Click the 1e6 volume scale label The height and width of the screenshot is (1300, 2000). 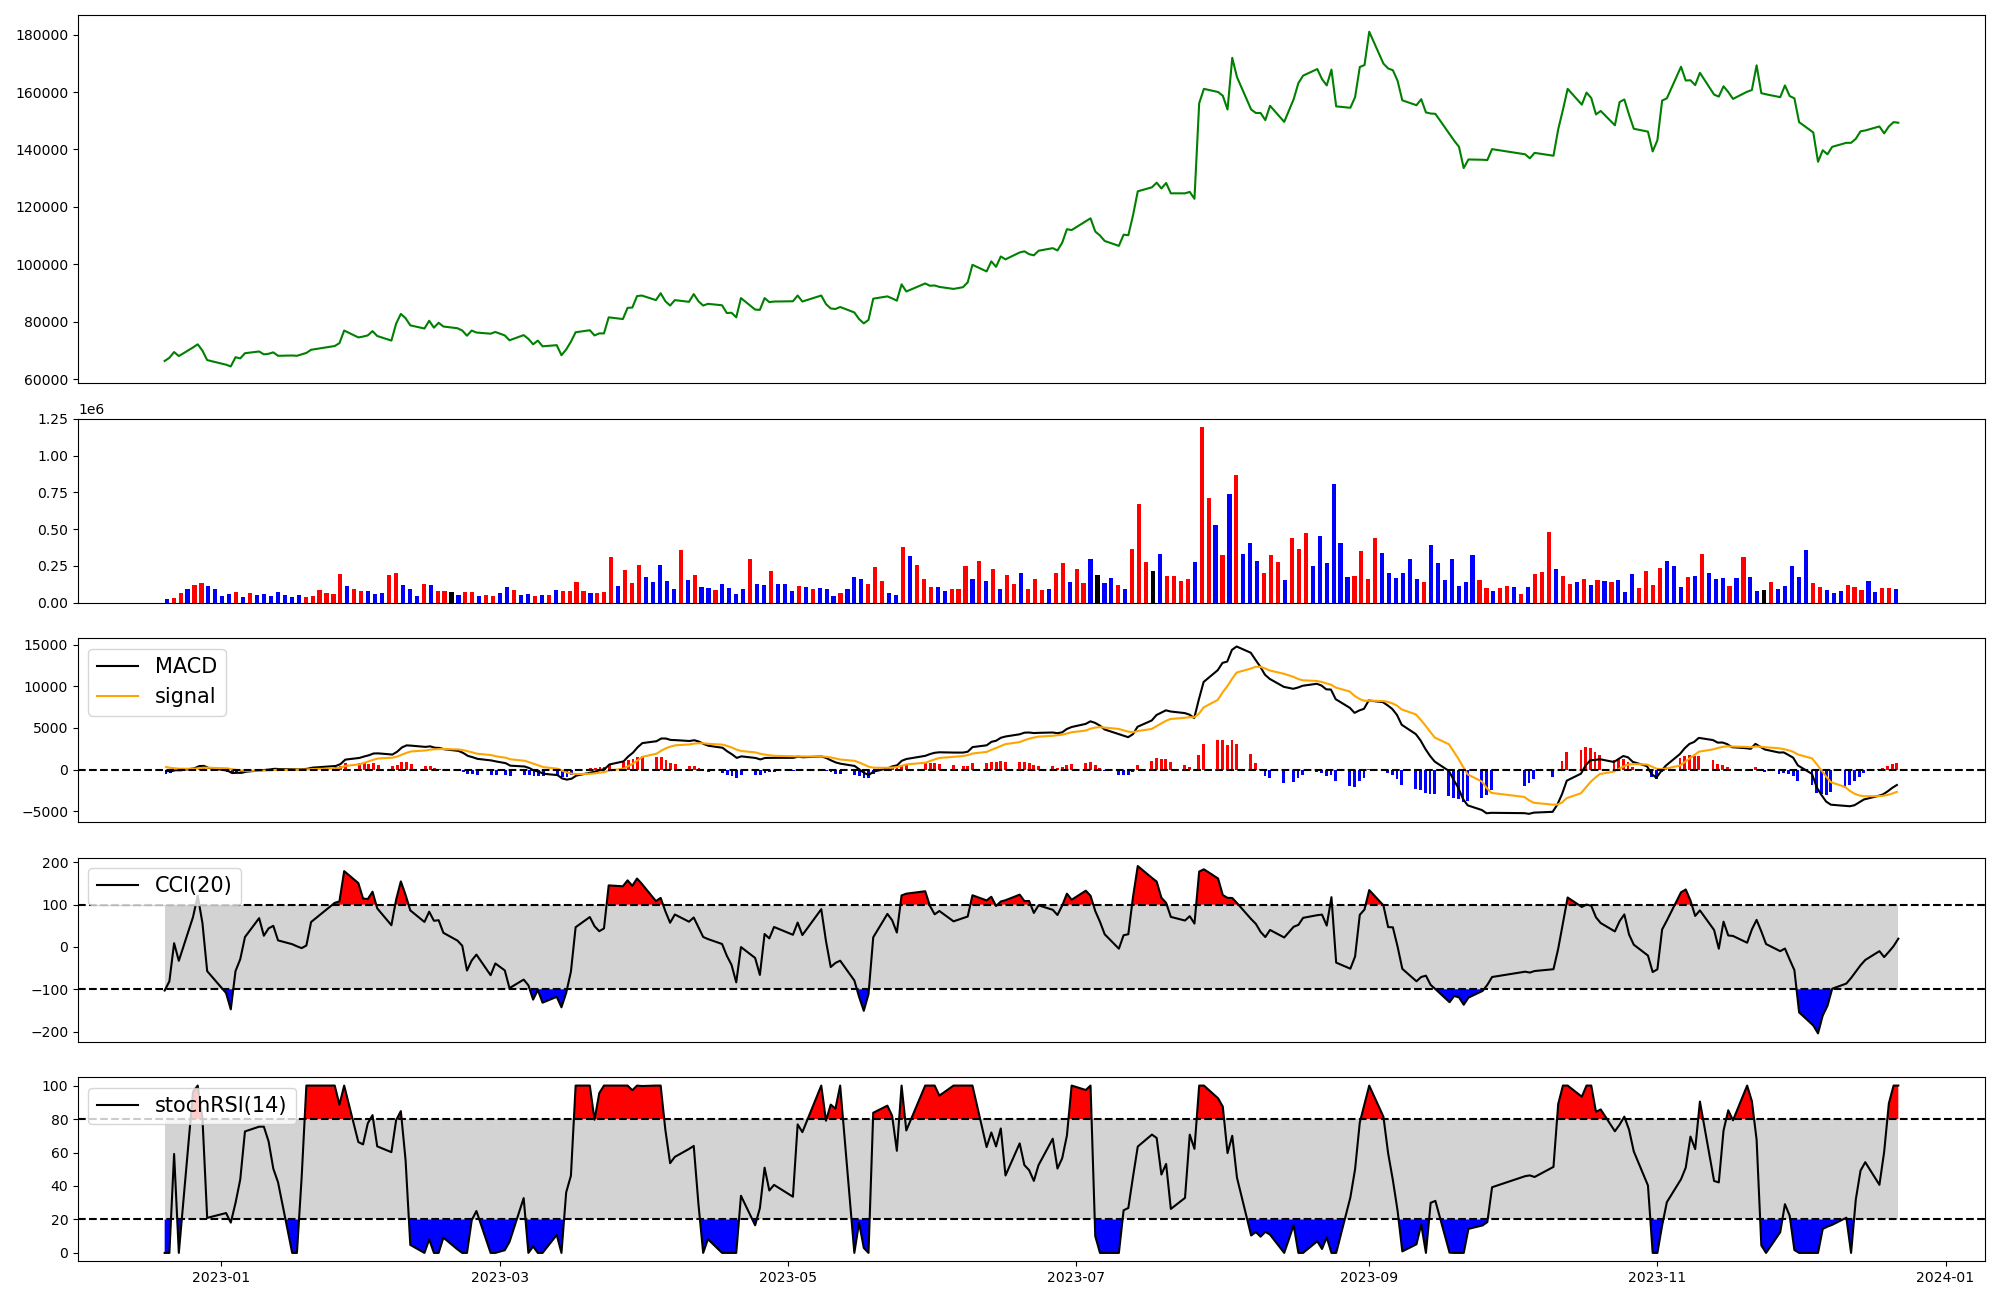click(x=91, y=410)
